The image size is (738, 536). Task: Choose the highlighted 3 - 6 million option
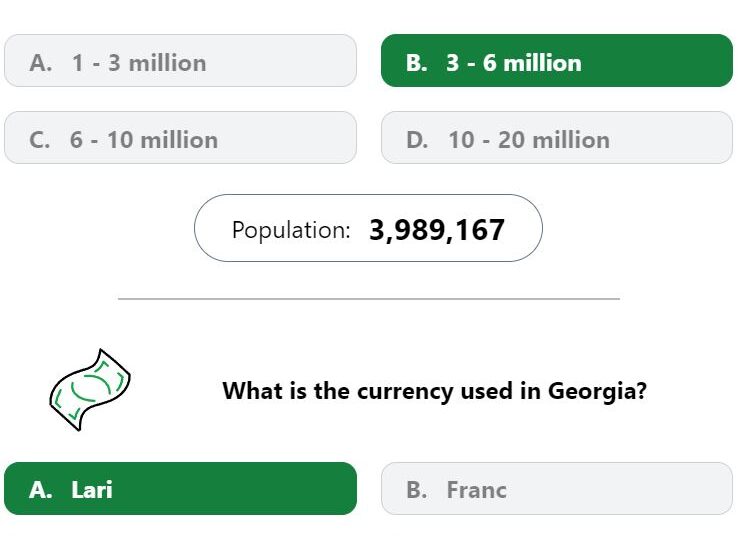click(557, 61)
